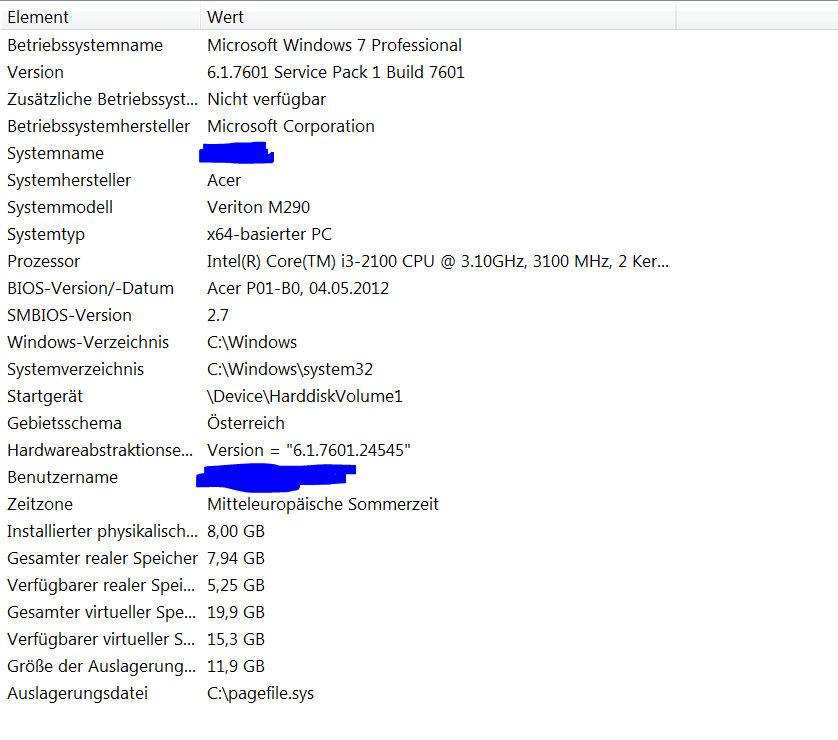Click the '8,00 GB' value
Viewport: 838px width, 740px height.
[x=236, y=531]
